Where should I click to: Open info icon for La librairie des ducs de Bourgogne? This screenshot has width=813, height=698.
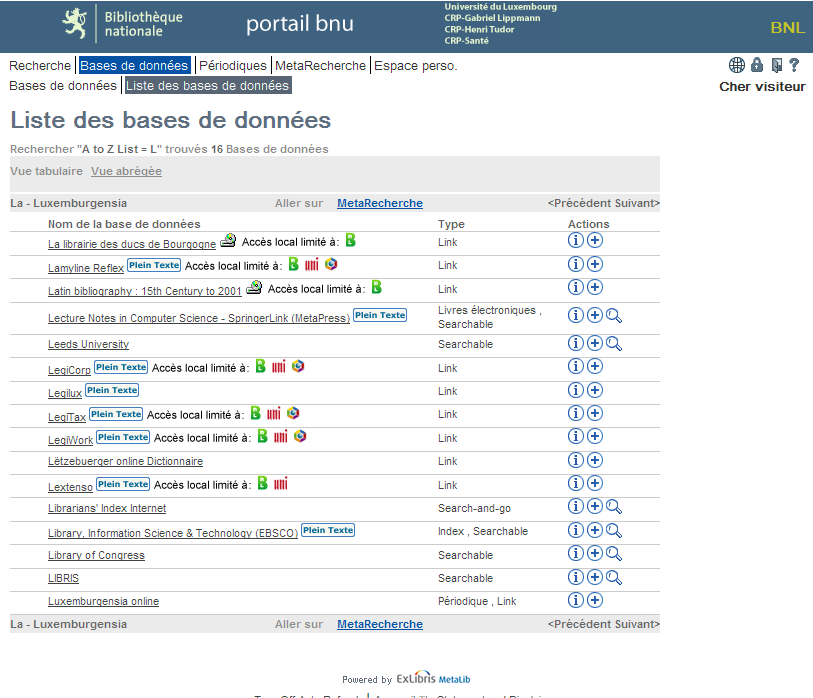pos(576,240)
